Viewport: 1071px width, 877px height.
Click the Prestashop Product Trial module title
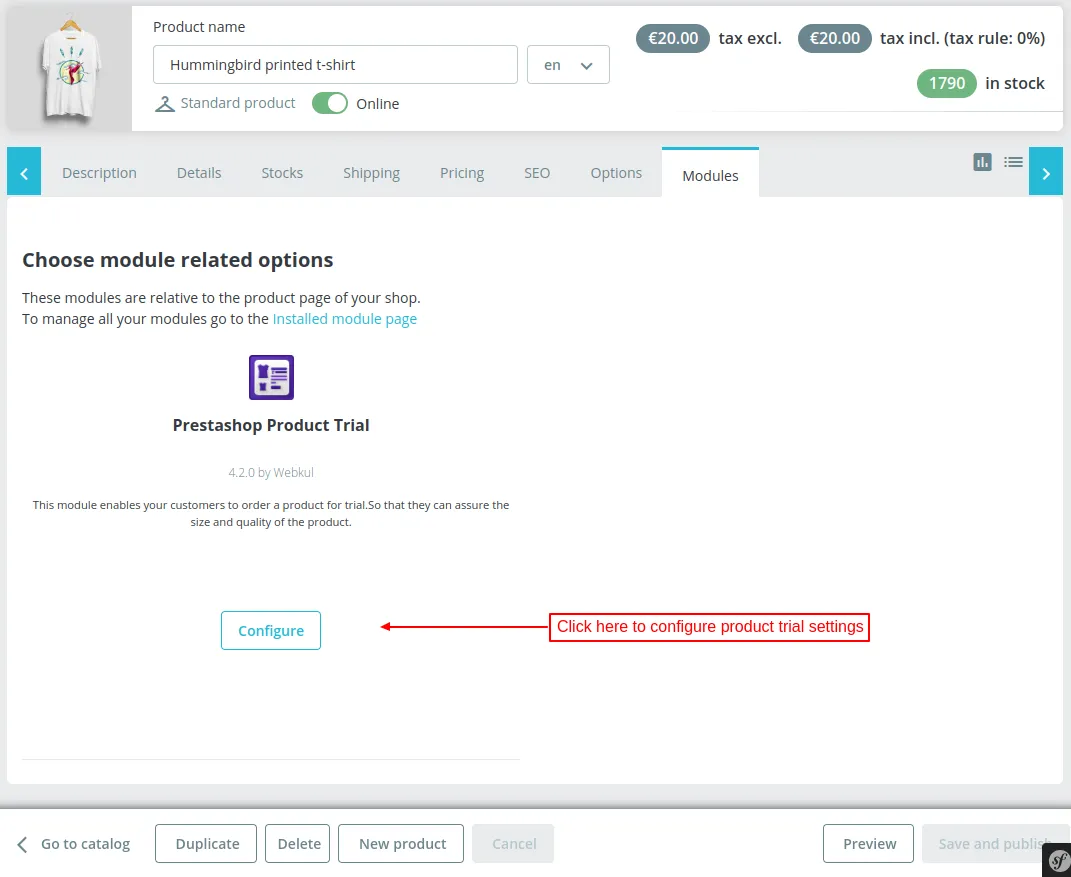click(271, 426)
